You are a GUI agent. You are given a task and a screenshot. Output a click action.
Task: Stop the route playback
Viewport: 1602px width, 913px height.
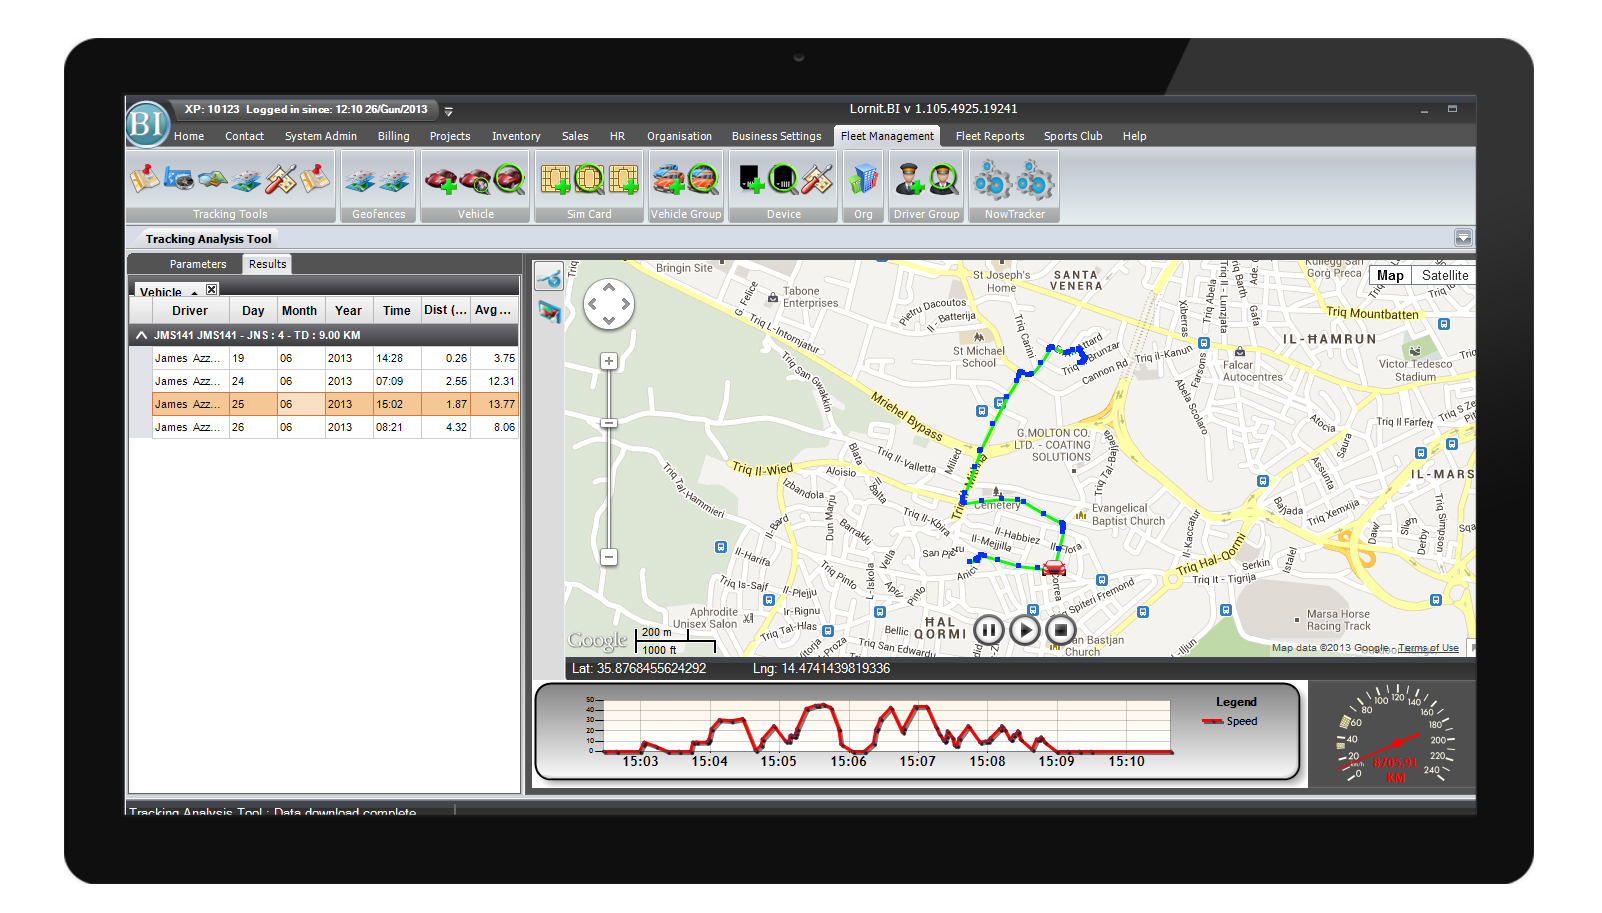[1060, 630]
